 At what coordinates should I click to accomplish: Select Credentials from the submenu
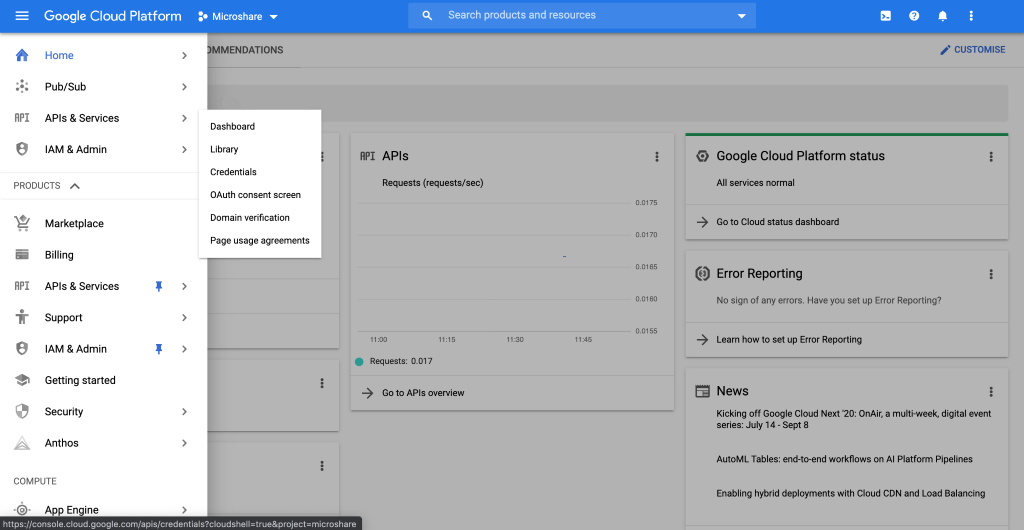(x=233, y=172)
